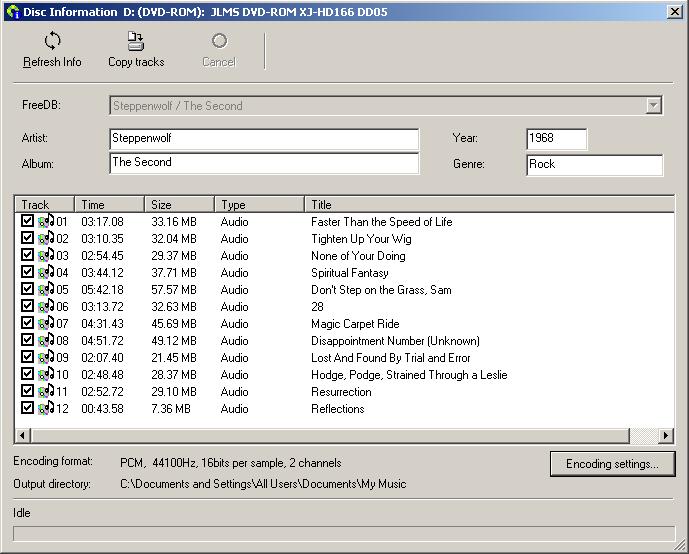Click the Cancel circle icon
This screenshot has width=689, height=554.
(x=219, y=41)
